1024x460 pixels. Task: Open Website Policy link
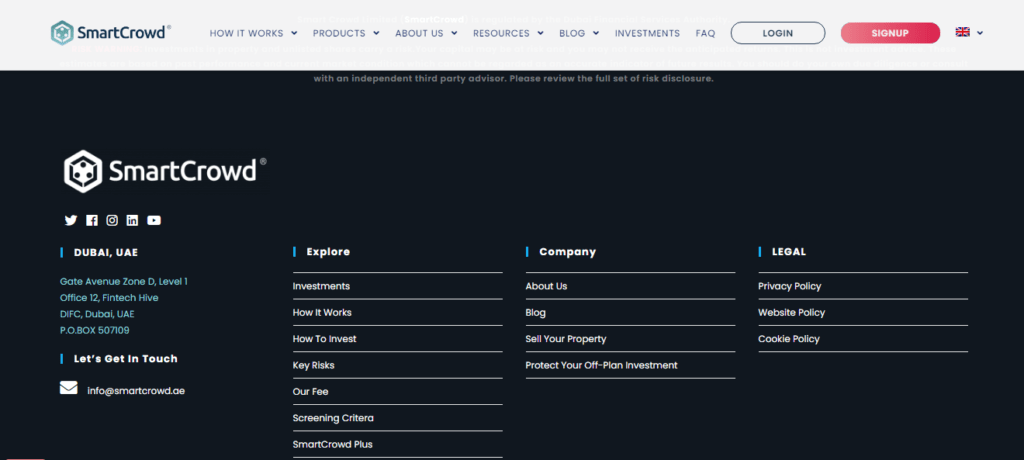click(x=792, y=312)
